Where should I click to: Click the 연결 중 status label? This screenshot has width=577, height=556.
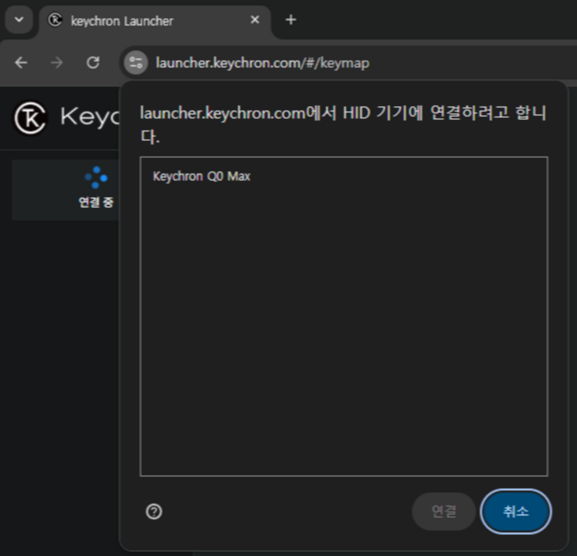(96, 202)
